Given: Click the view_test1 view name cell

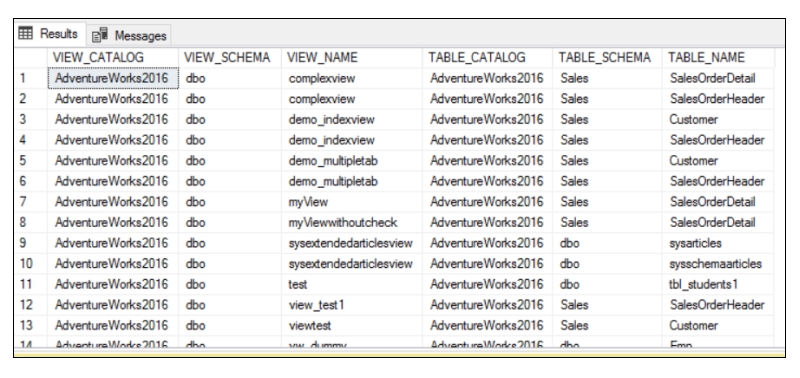Looking at the screenshot, I should click(x=352, y=305).
